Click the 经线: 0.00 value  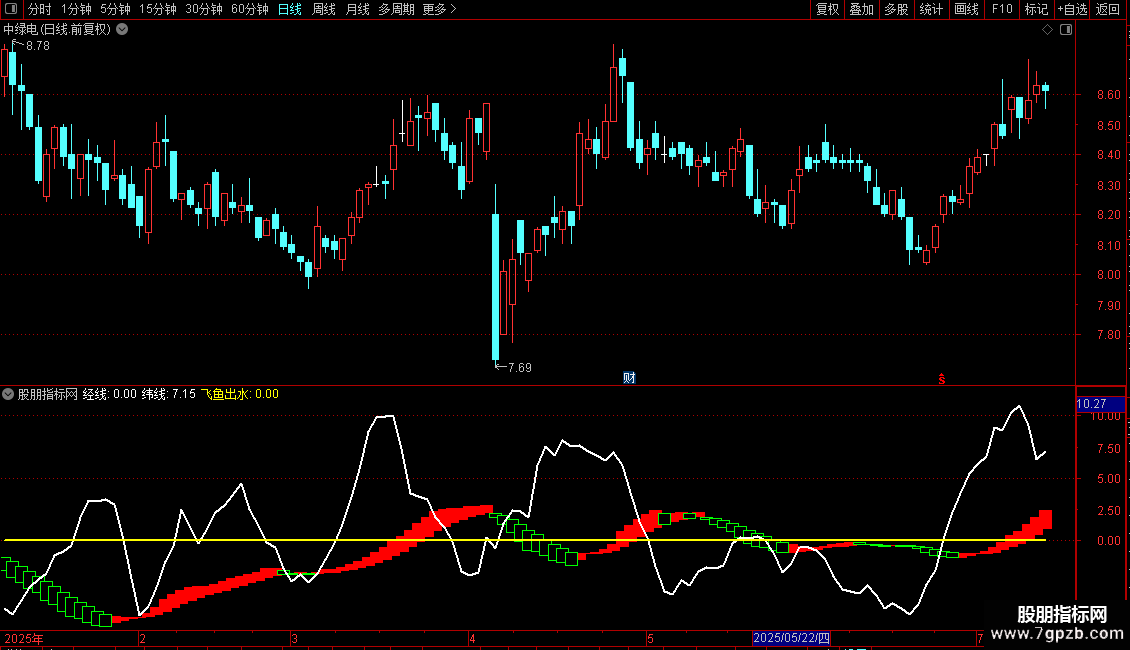(x=110, y=394)
